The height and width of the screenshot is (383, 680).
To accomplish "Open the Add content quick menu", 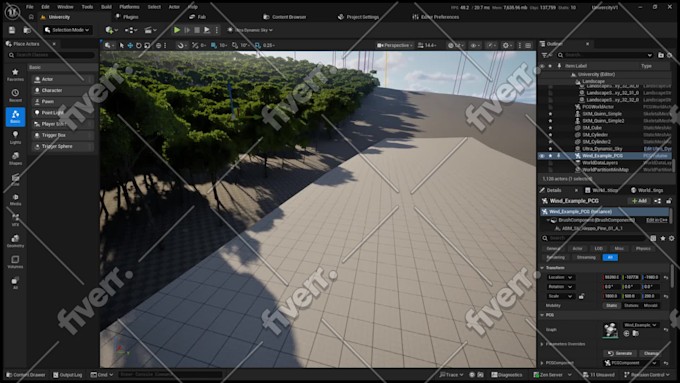I will tap(110, 30).
